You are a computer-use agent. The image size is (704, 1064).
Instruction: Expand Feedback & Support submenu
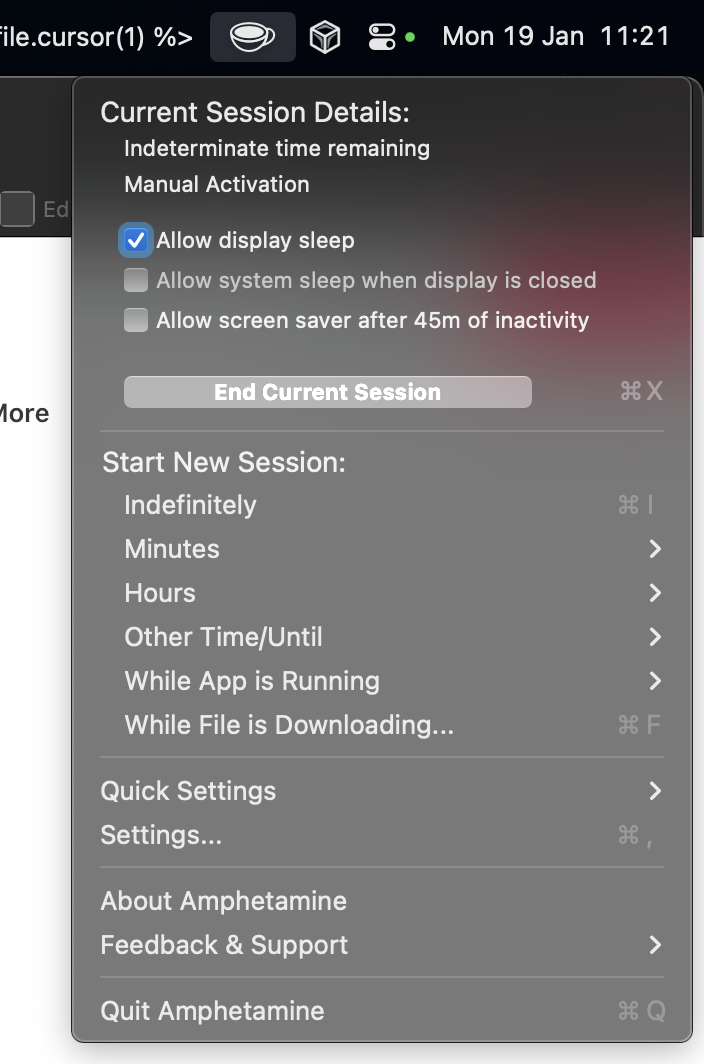pyautogui.click(x=655, y=945)
